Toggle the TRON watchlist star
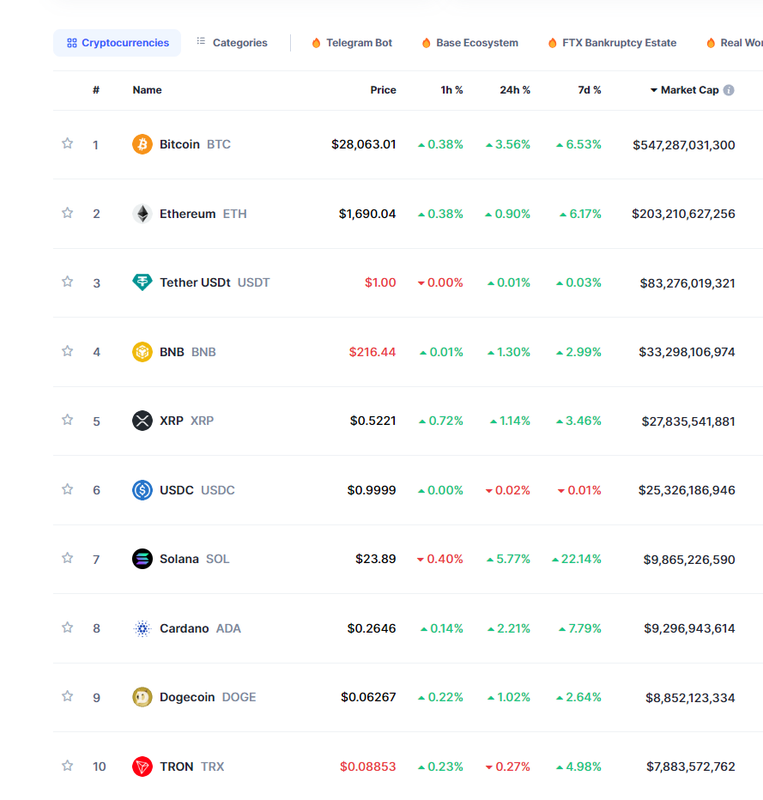763x800 pixels. click(67, 766)
